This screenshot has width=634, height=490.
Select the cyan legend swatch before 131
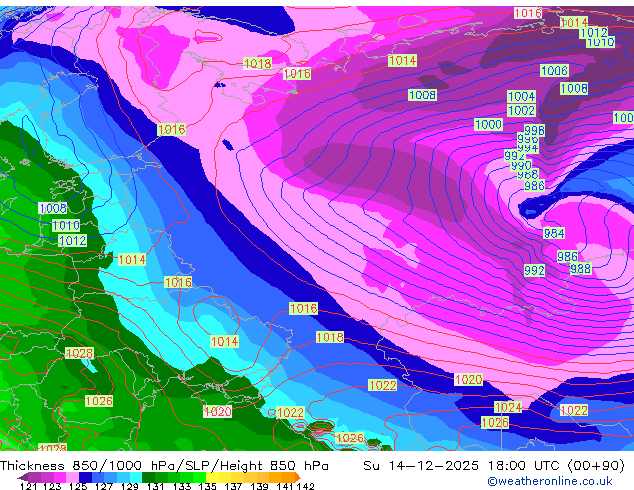coord(136,477)
